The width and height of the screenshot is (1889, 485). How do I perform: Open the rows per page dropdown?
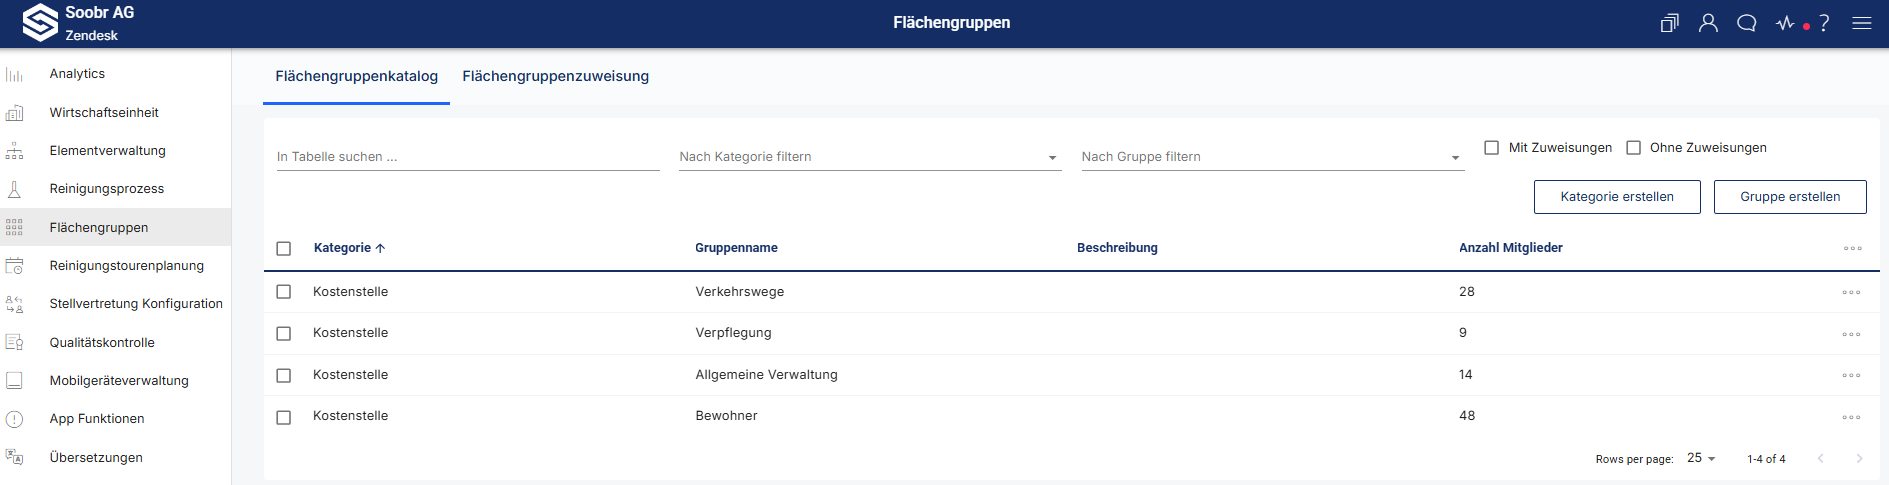[x=1701, y=458]
